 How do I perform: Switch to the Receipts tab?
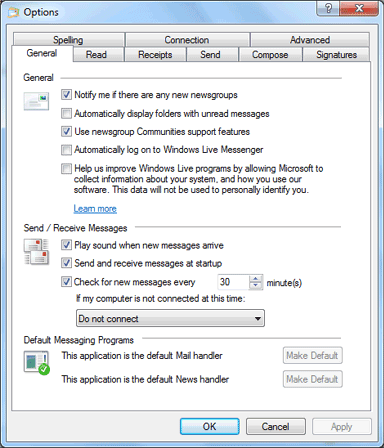click(x=155, y=54)
